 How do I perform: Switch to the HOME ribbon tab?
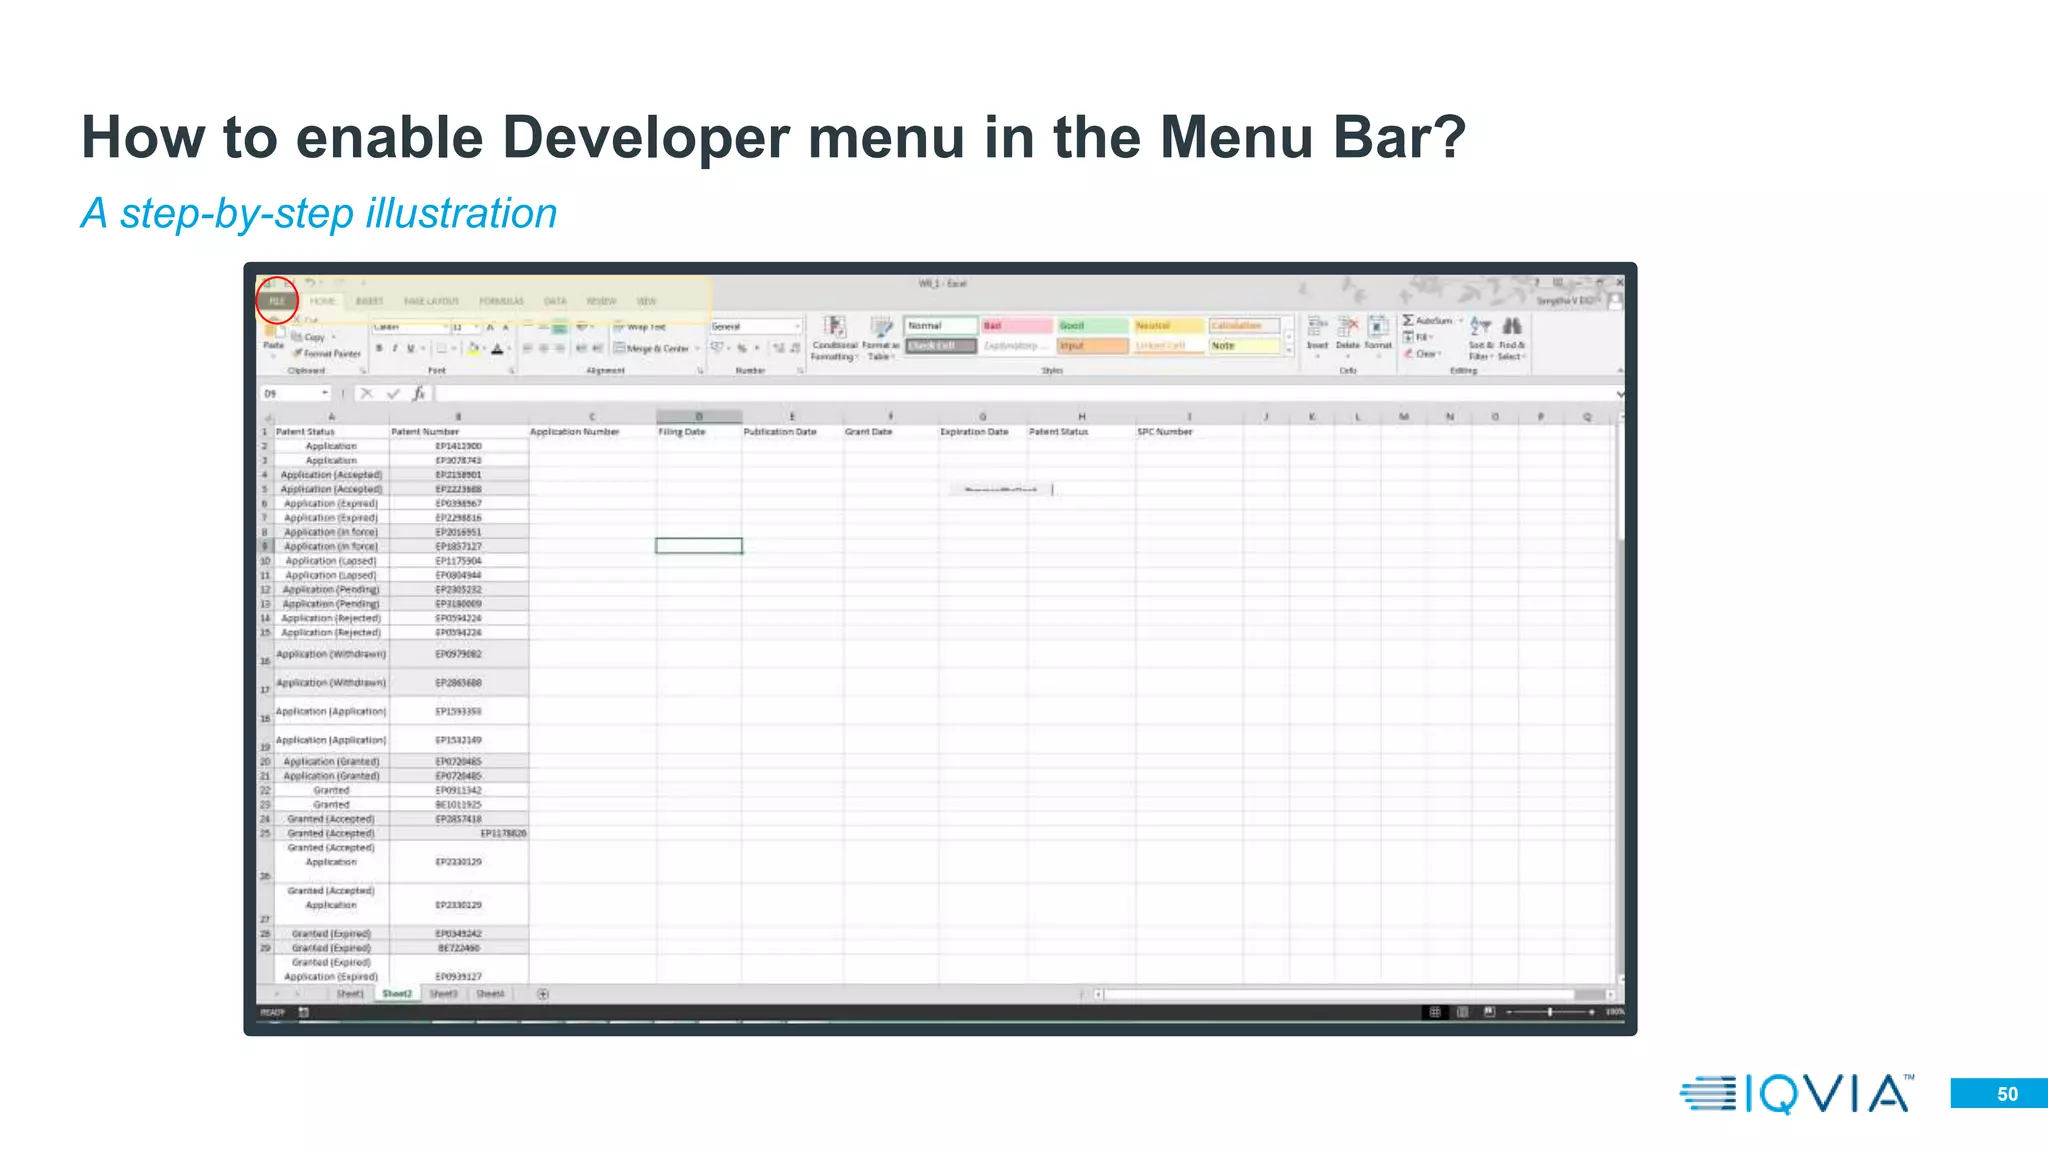[322, 301]
